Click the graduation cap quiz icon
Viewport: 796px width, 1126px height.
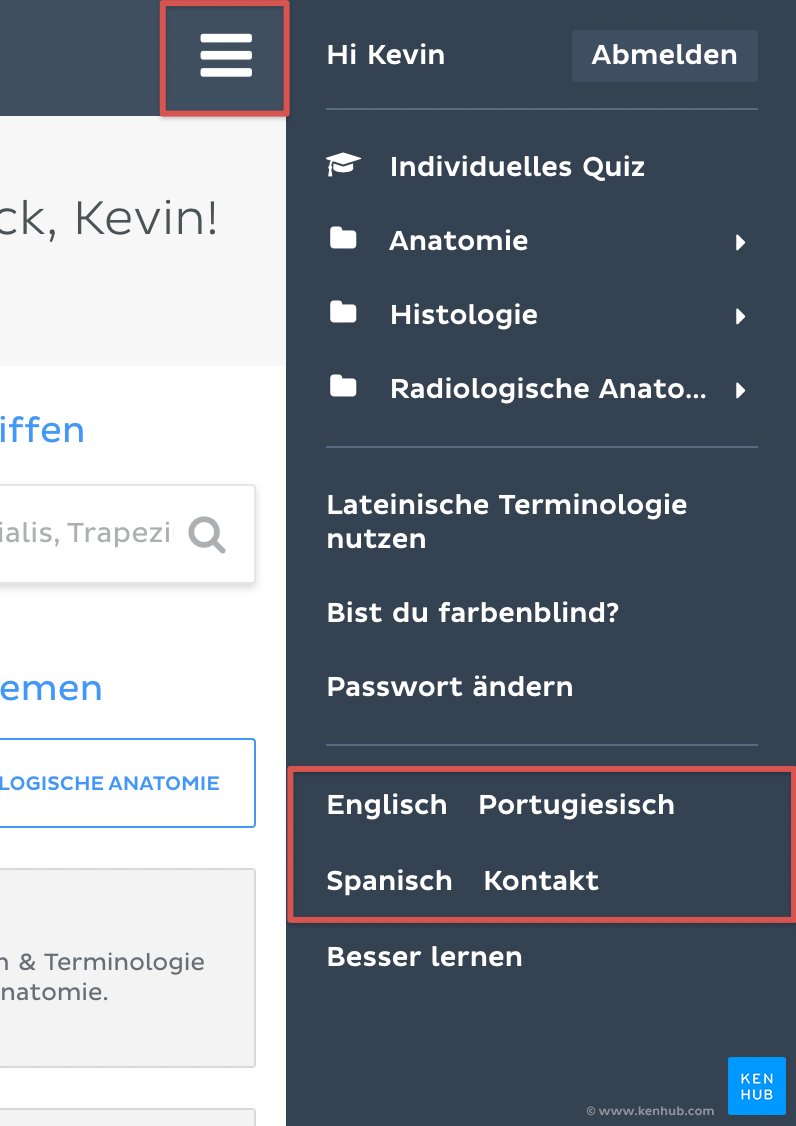click(x=343, y=165)
